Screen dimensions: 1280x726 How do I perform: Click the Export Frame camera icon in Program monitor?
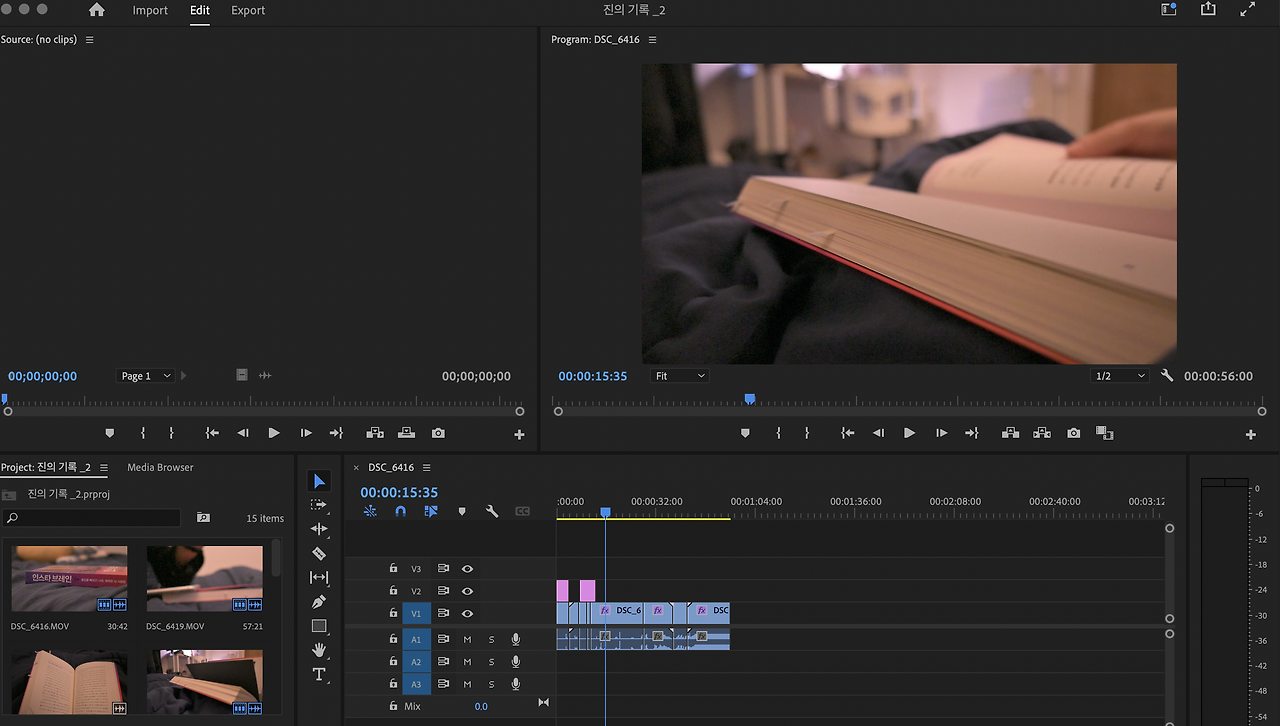(1073, 433)
